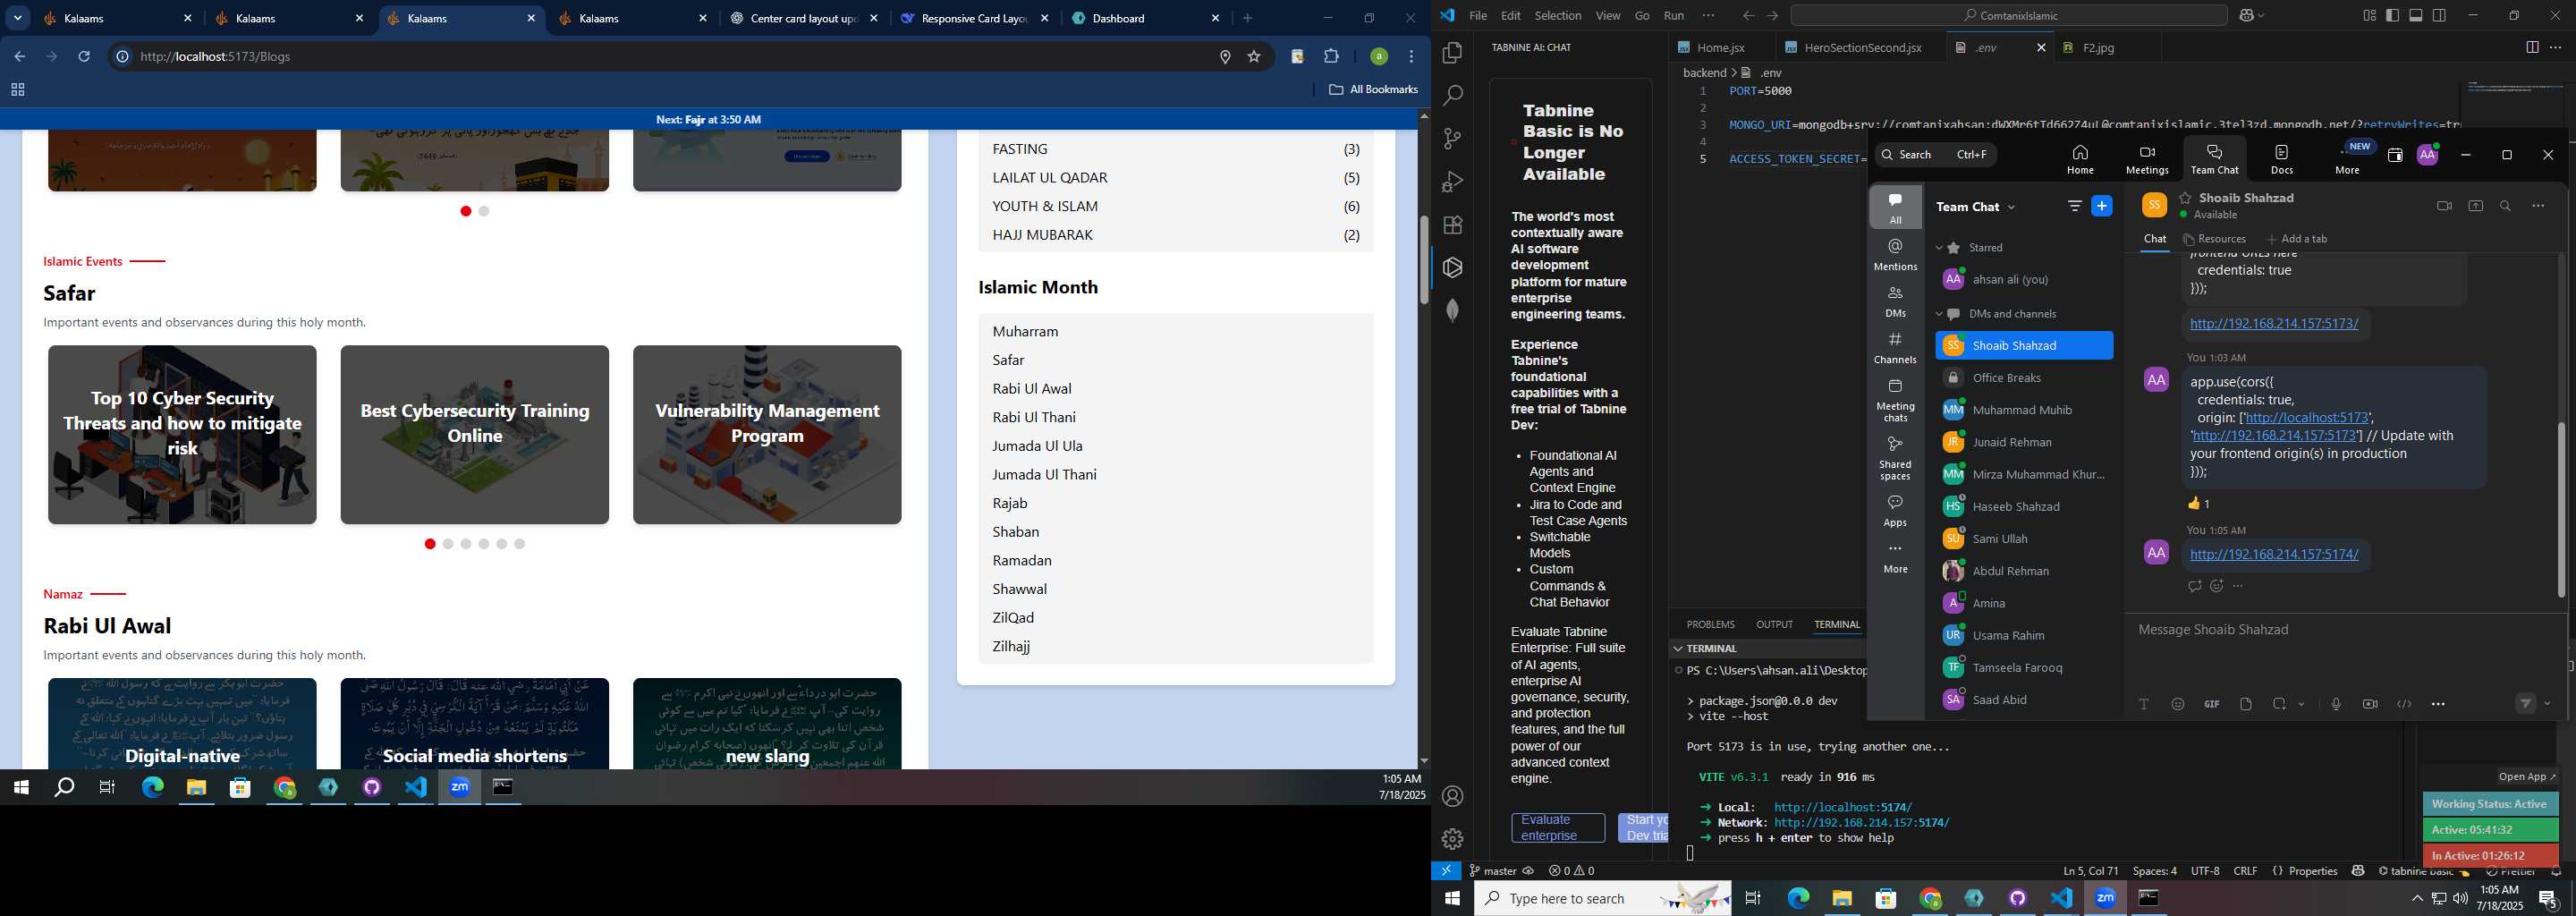
Task: Toggle VS Code secondary side bar layout button
Action: 2440,16
